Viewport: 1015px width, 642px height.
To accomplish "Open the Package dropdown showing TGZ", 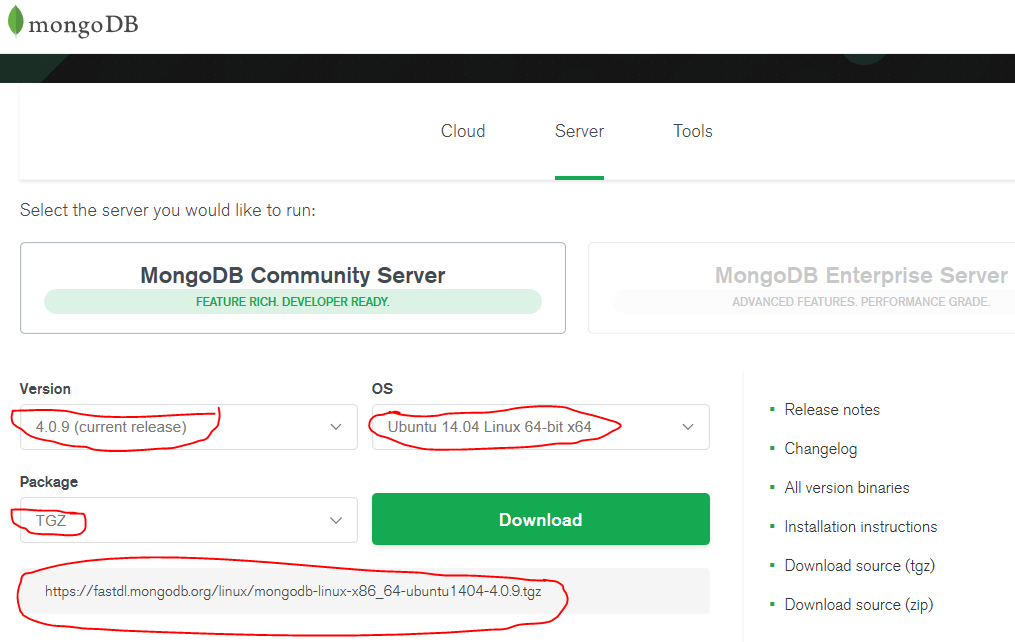I will [188, 520].
